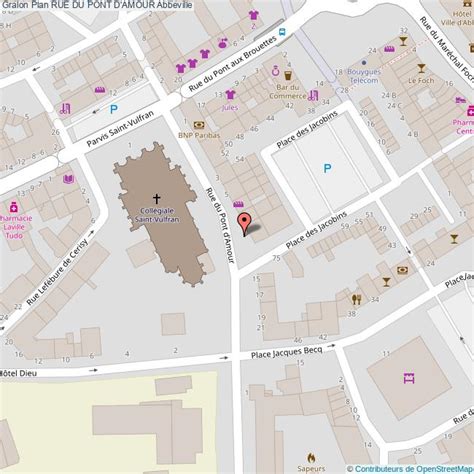Screen dimensions: 474x474
Task: Click the red location pin marker
Action: pos(244,224)
